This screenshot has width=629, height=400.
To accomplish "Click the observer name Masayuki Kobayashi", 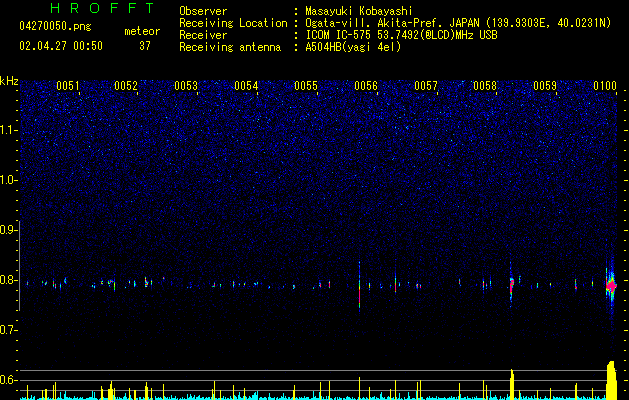I will [x=358, y=11].
